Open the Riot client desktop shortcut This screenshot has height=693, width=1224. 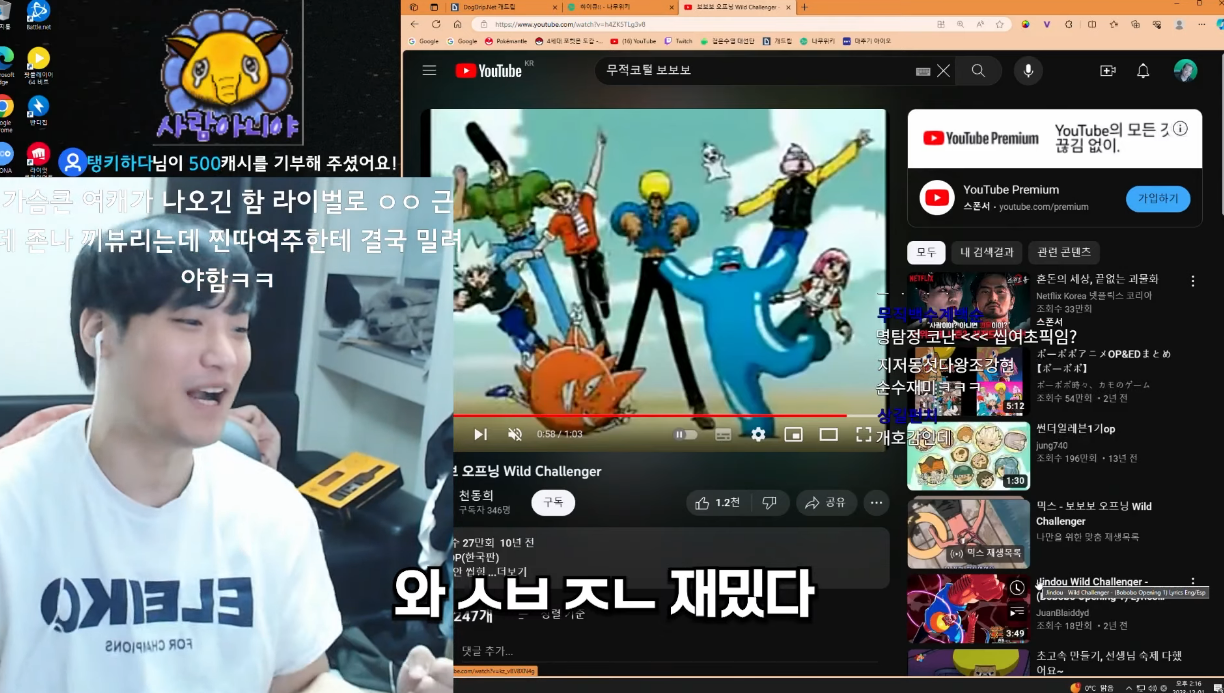38,160
